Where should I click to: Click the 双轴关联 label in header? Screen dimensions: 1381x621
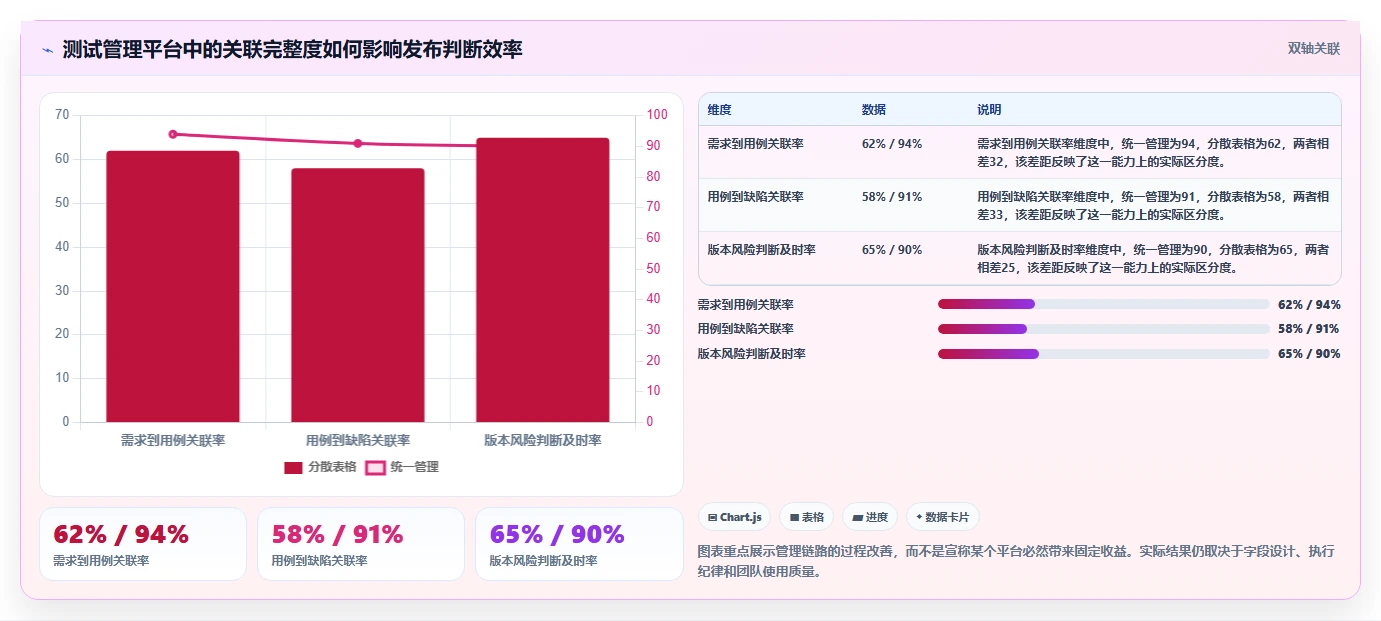point(1313,48)
